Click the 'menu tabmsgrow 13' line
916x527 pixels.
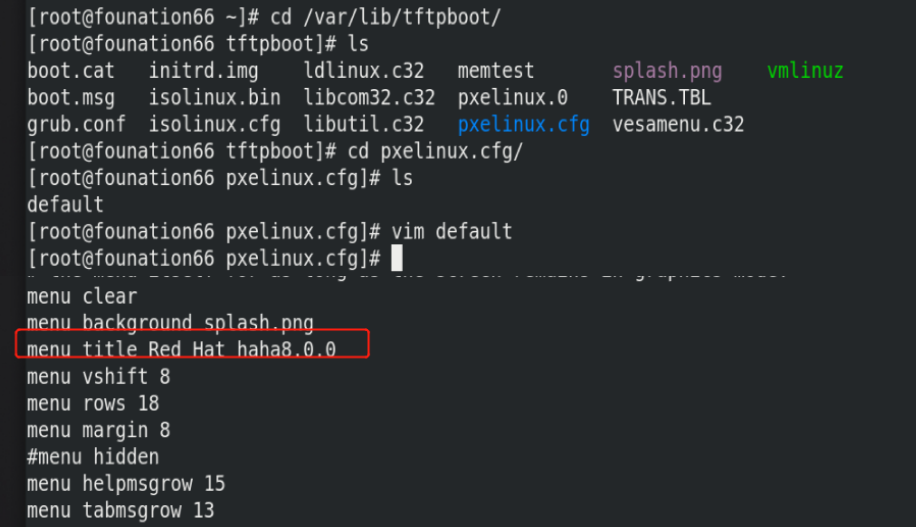(120, 511)
